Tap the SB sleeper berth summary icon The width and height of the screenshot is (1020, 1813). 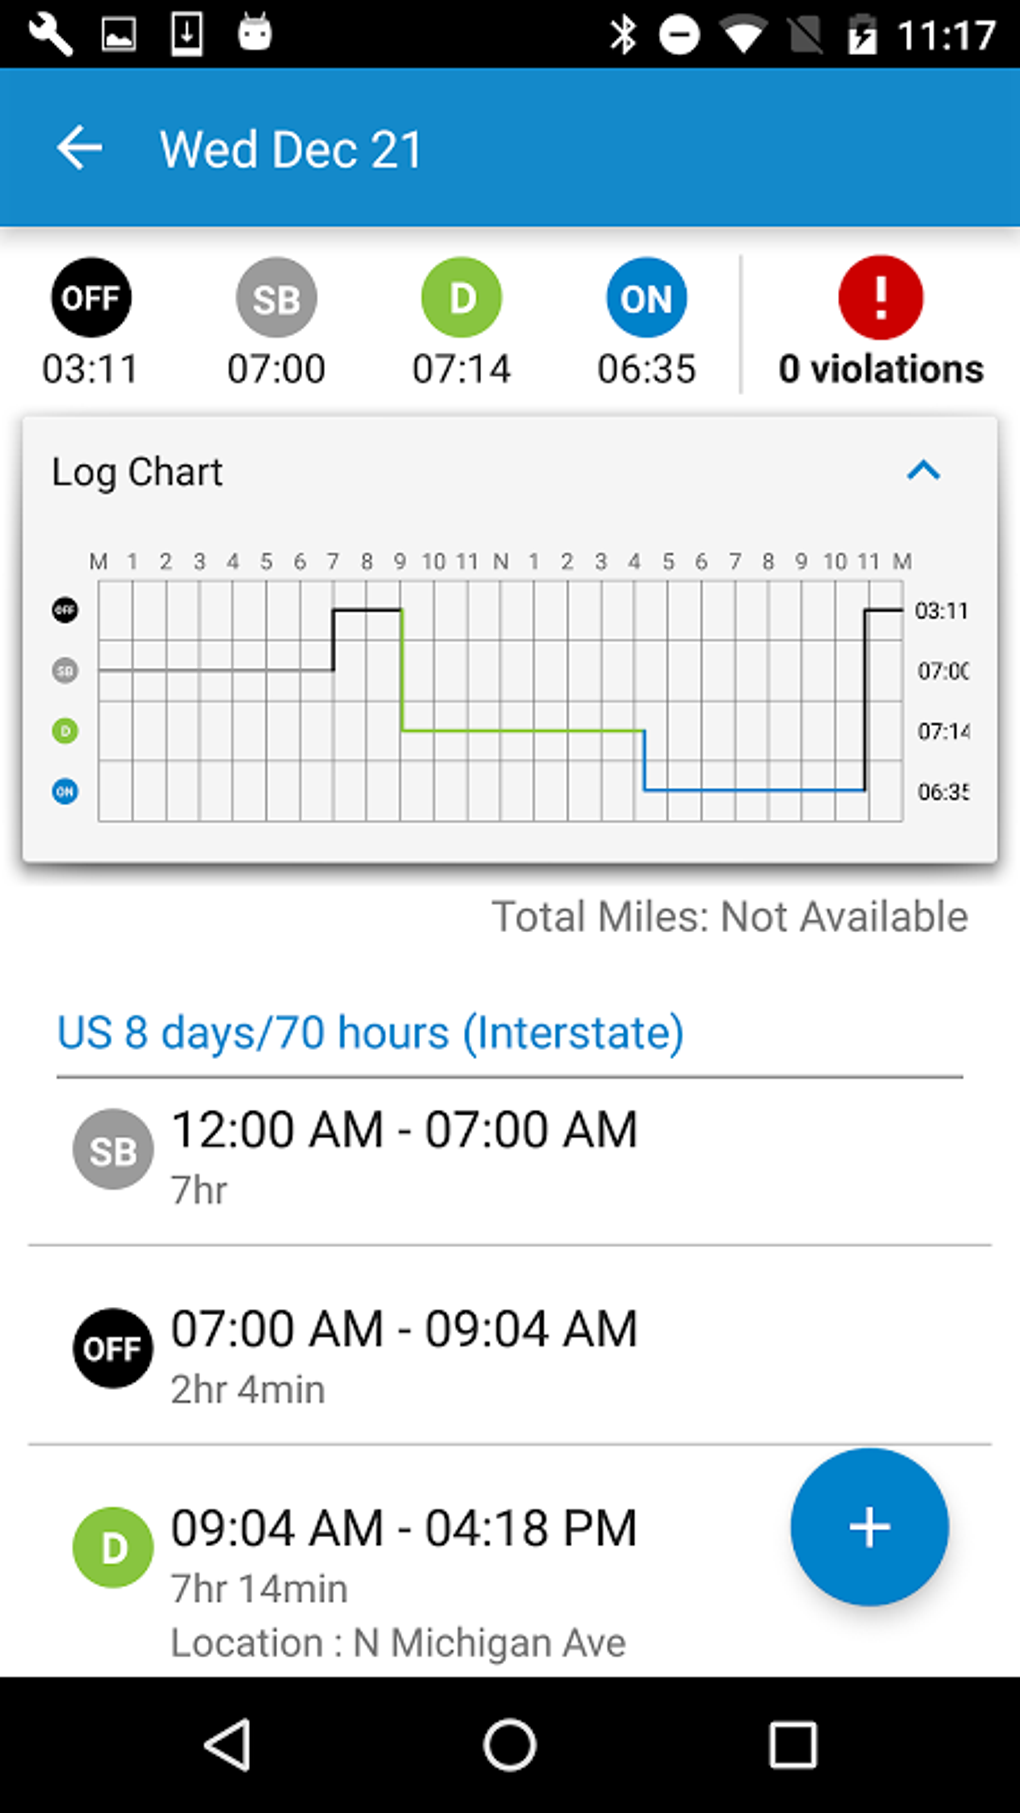[x=276, y=298]
